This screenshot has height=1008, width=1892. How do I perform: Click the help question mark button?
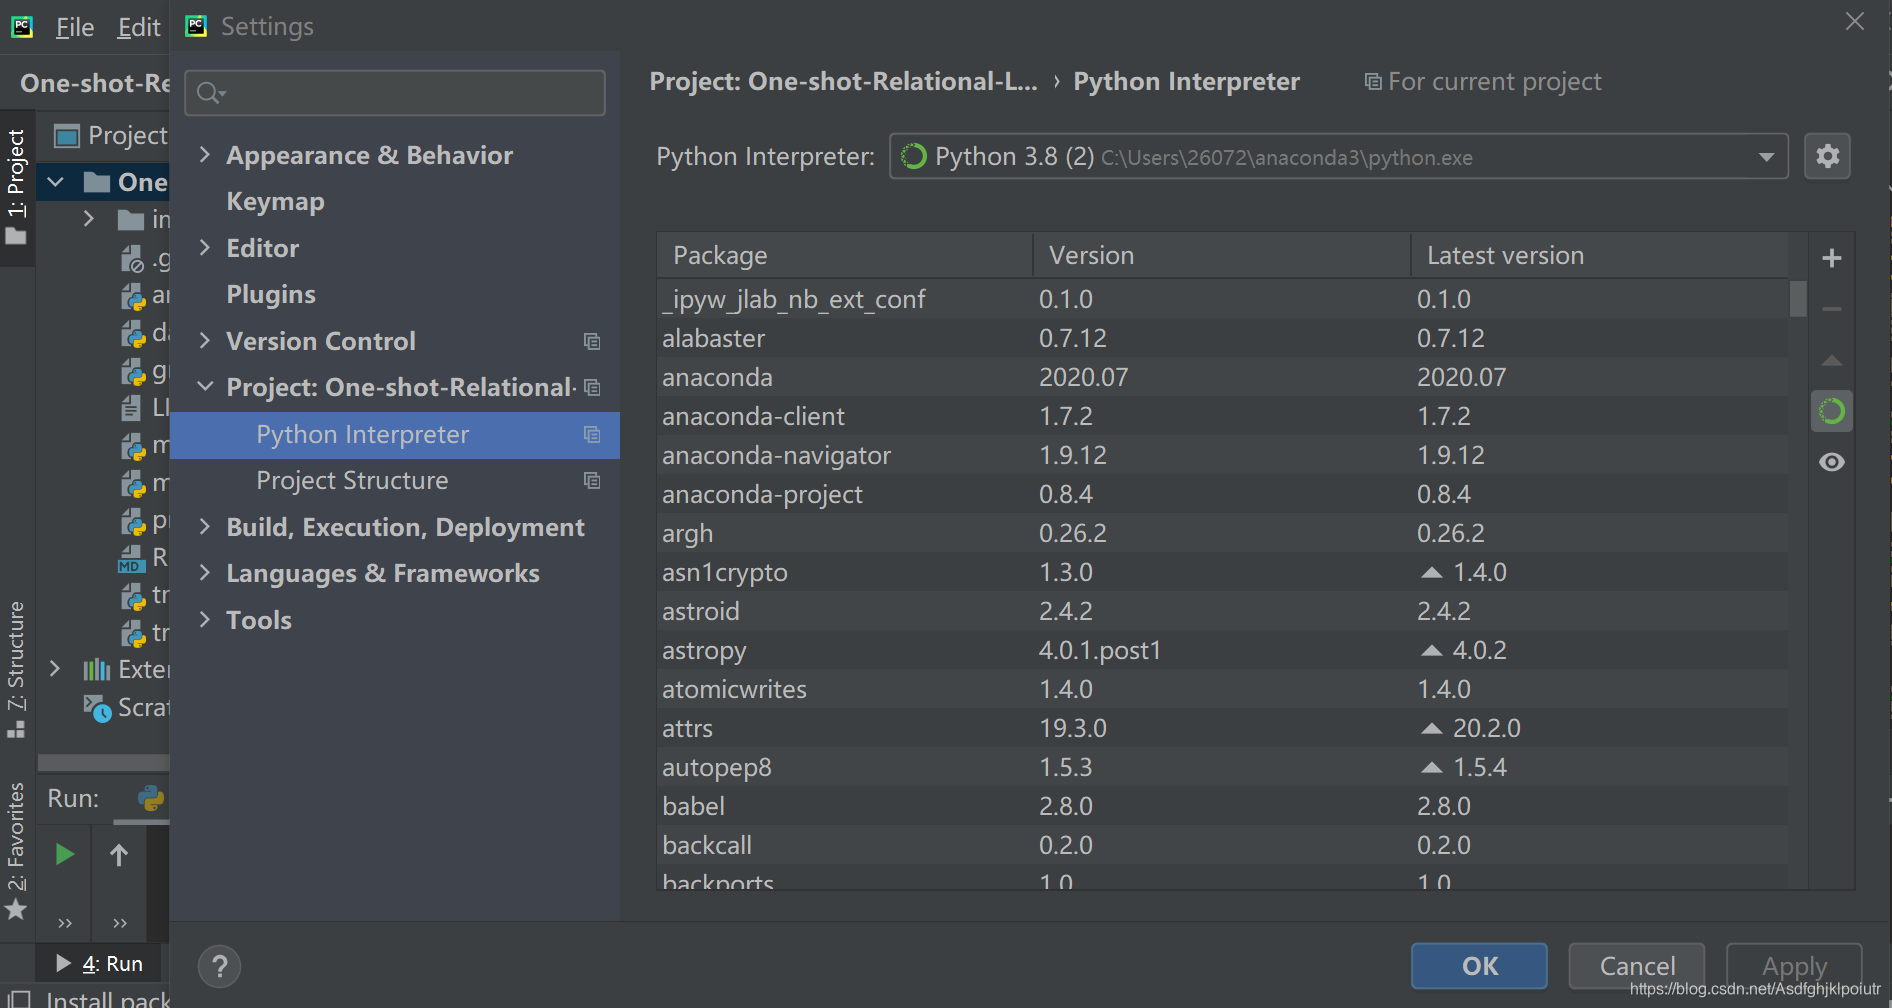click(x=220, y=966)
